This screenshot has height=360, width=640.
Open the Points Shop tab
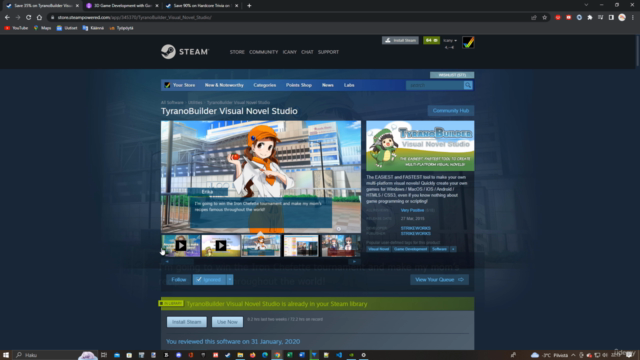(x=299, y=85)
